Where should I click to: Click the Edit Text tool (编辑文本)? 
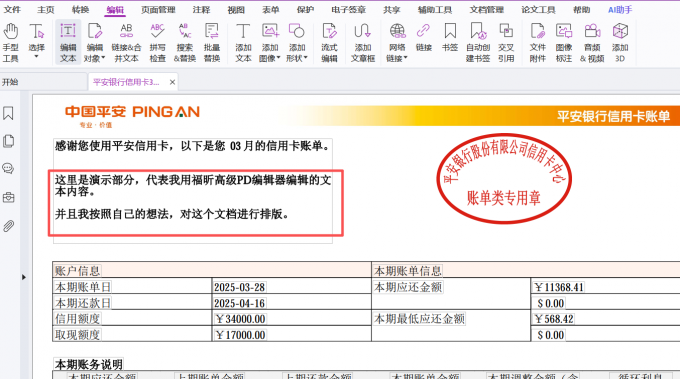68,42
